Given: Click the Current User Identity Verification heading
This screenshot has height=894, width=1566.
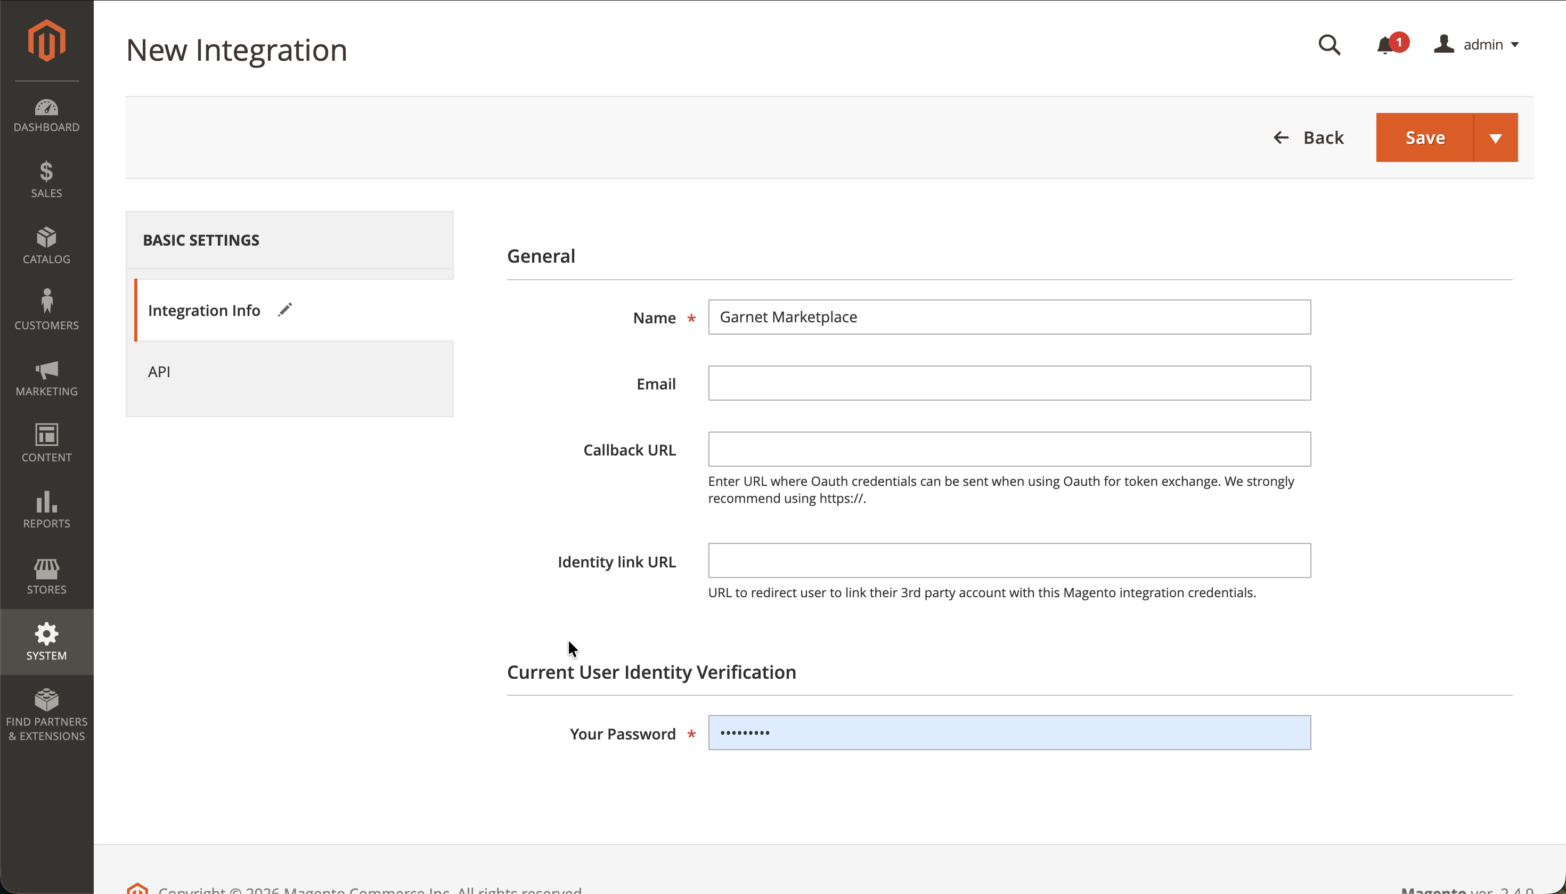Looking at the screenshot, I should coord(652,672).
